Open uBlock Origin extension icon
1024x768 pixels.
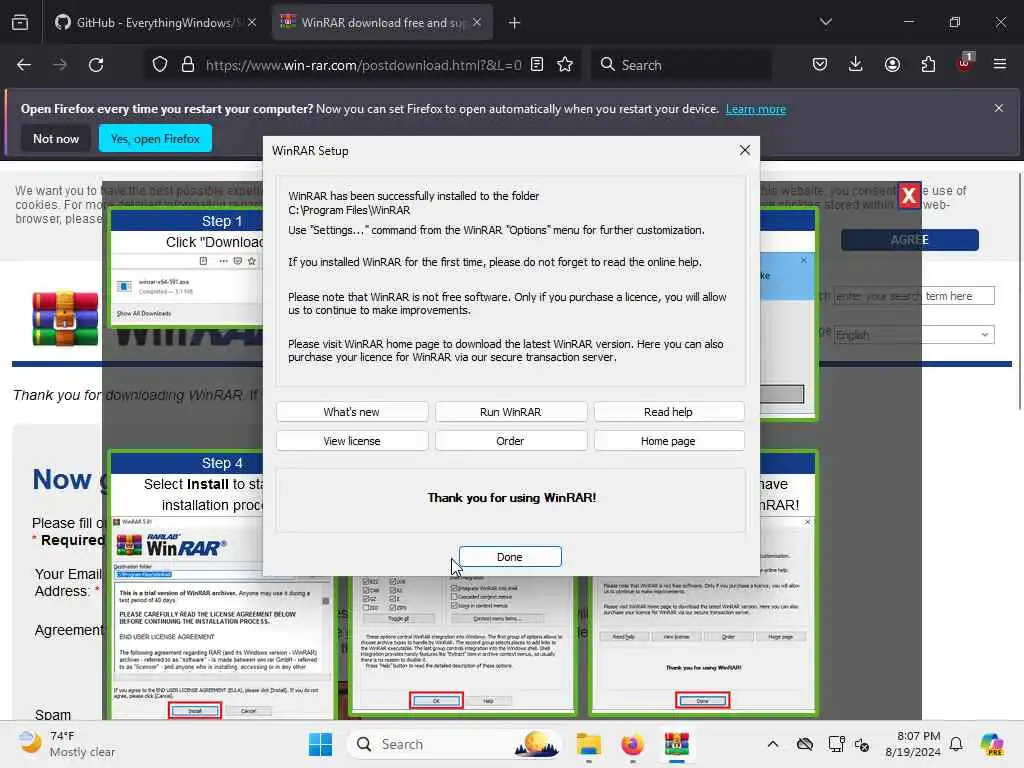point(965,63)
